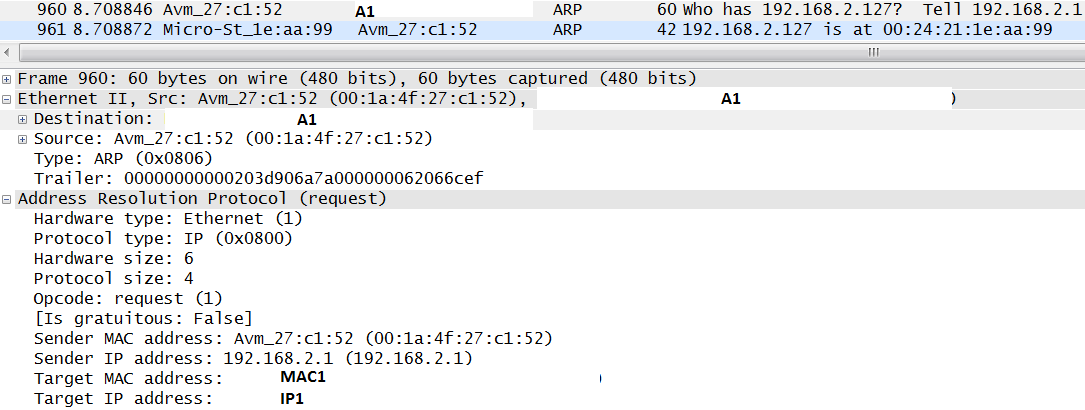The width and height of the screenshot is (1085, 410).
Task: Select the Hardware type: Ethernet field
Action: [x=167, y=219]
